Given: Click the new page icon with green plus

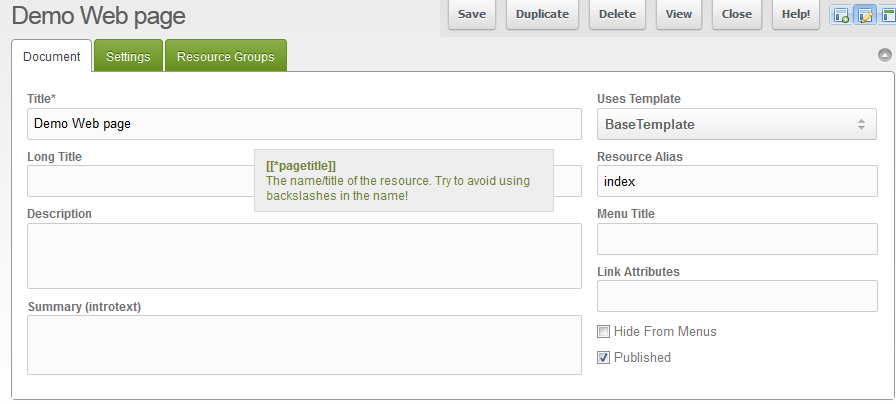Looking at the screenshot, I should point(841,15).
